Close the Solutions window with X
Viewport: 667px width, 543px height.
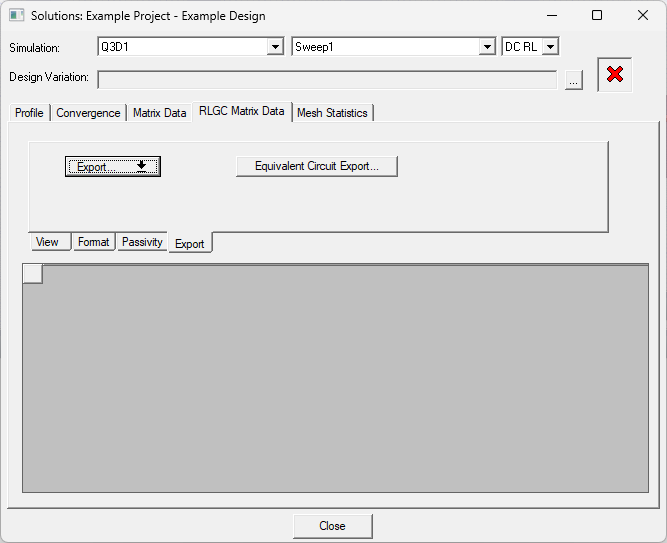click(643, 15)
